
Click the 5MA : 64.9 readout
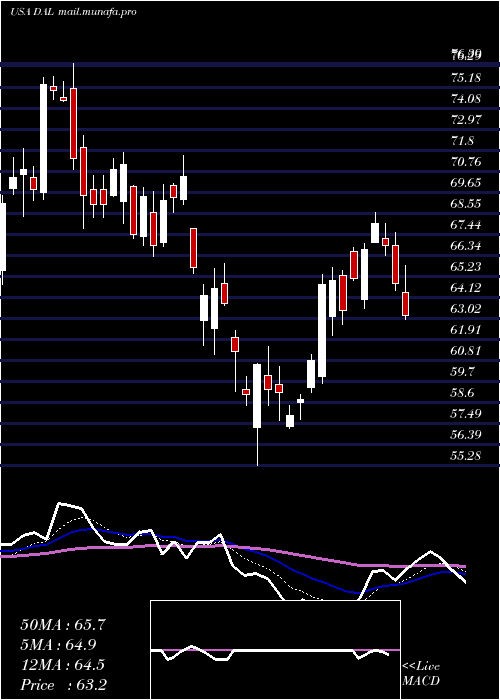click(x=58, y=645)
